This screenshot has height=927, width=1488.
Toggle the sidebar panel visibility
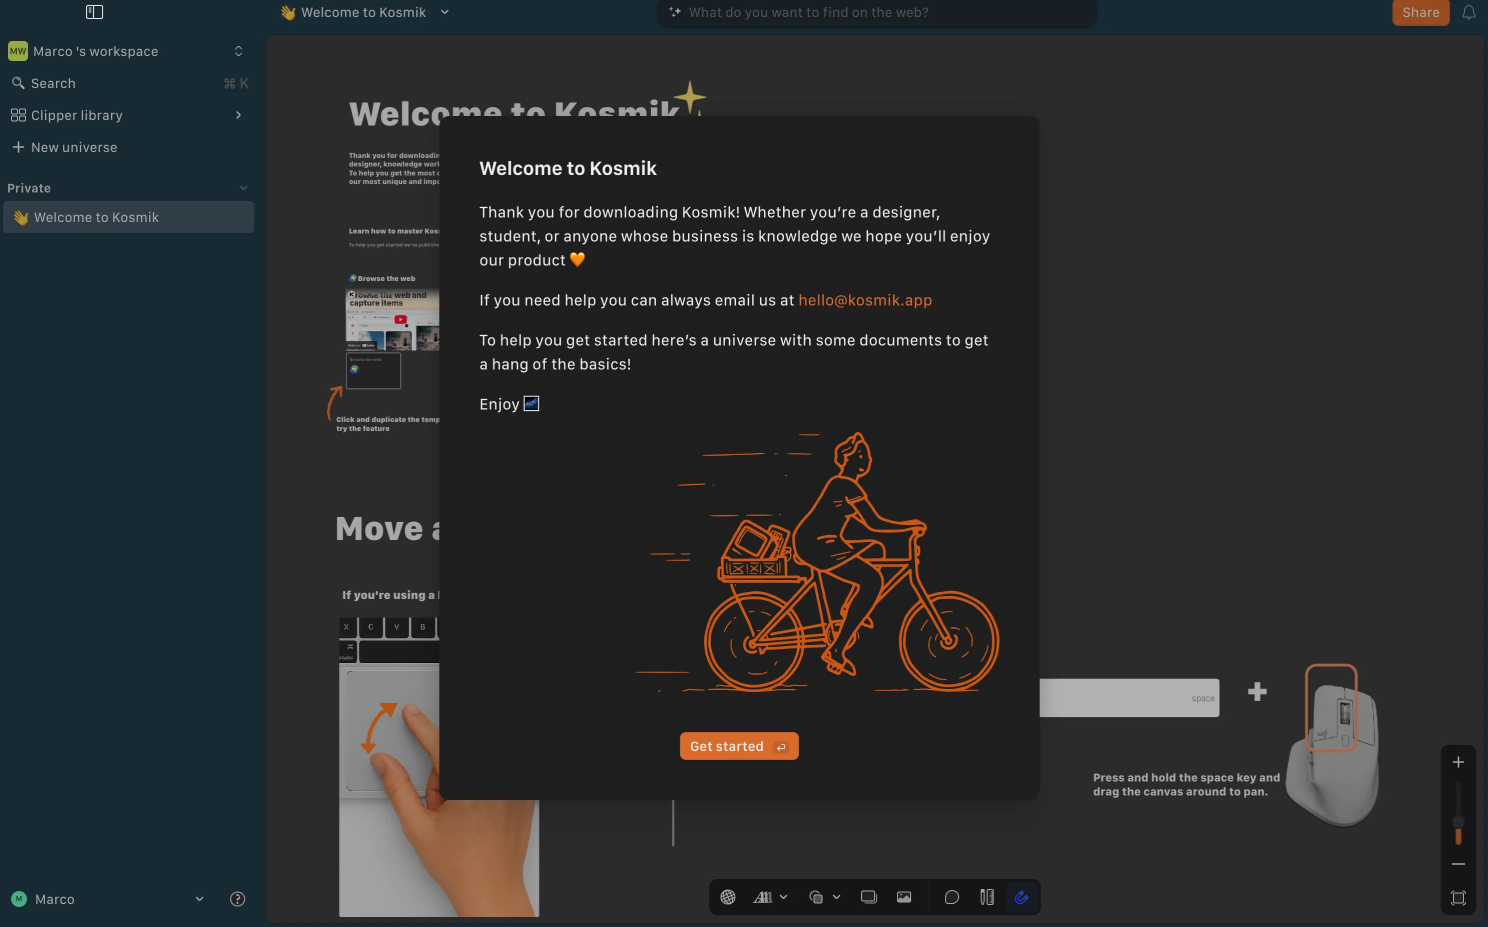tap(95, 12)
